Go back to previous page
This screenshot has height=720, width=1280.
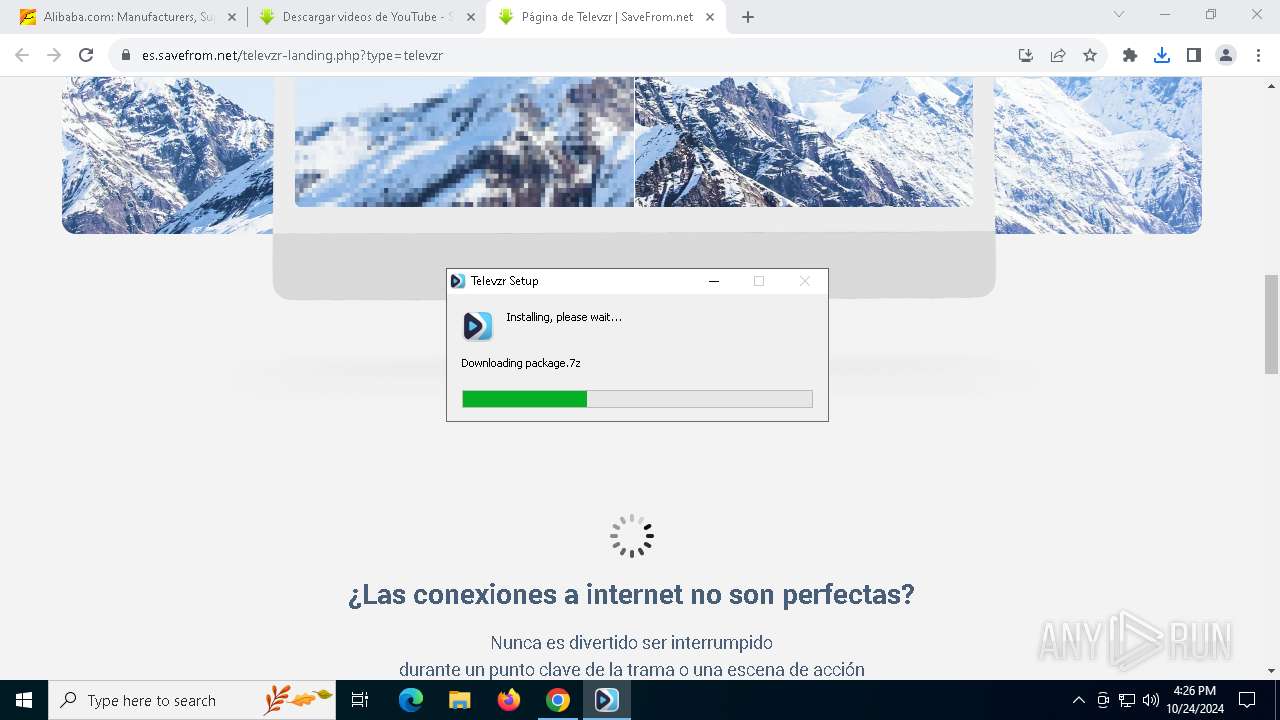pos(22,55)
